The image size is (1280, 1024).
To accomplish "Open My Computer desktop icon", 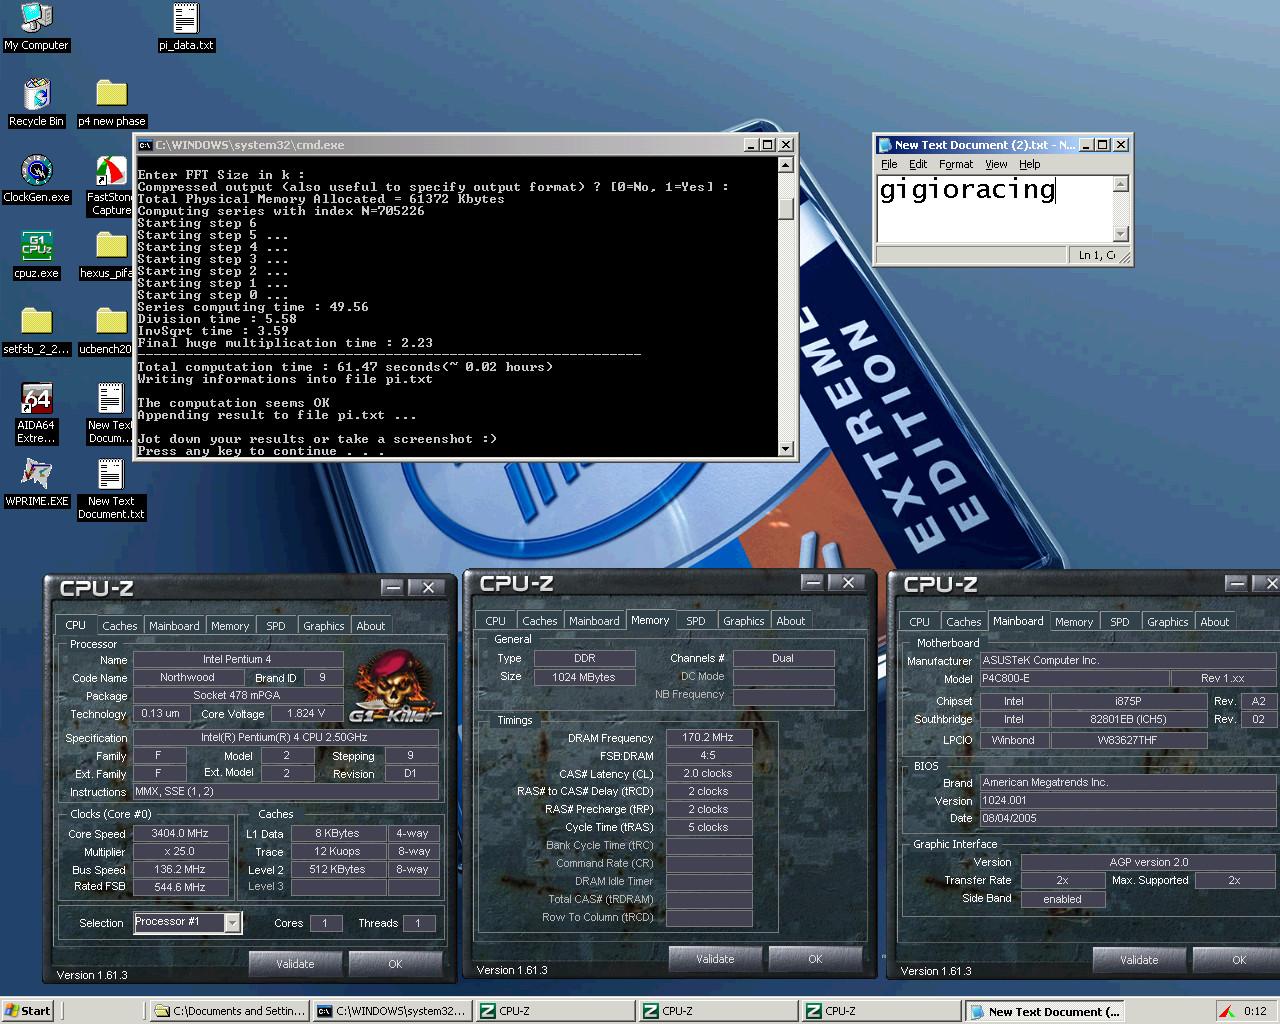I will click(x=36, y=27).
